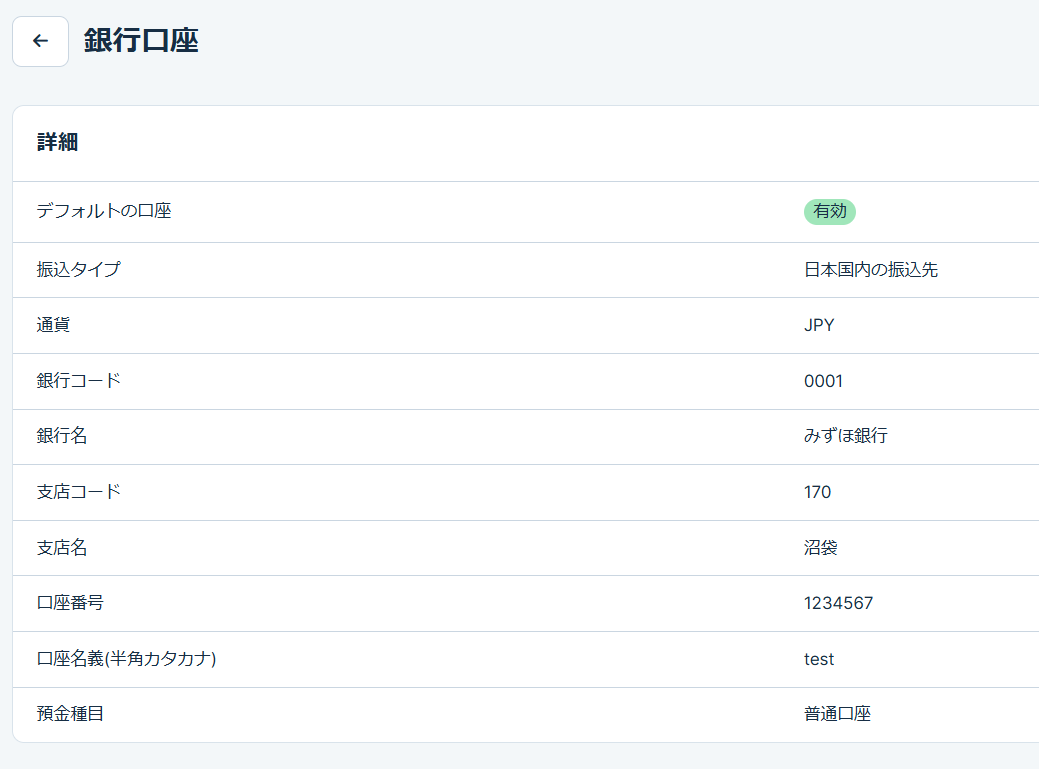Select the 日本国内の振込先 value

[x=870, y=270]
